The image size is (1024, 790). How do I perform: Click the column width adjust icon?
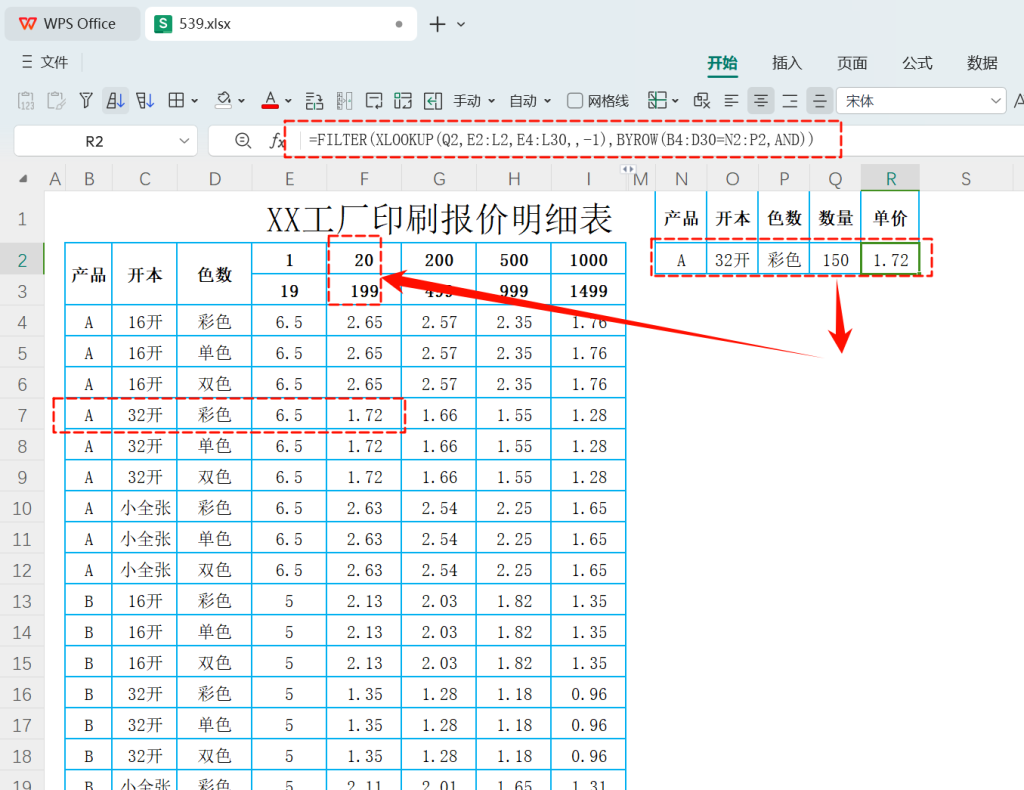click(x=344, y=101)
